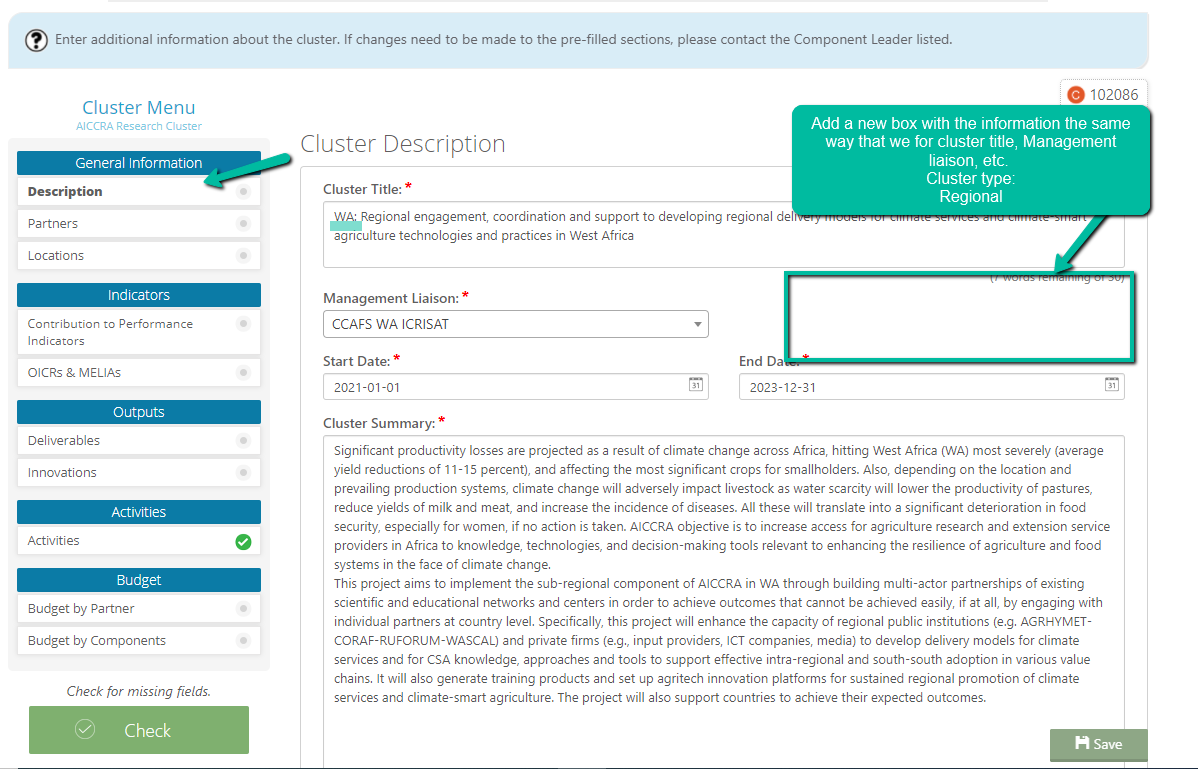Click the Cluster Description heading

[403, 144]
